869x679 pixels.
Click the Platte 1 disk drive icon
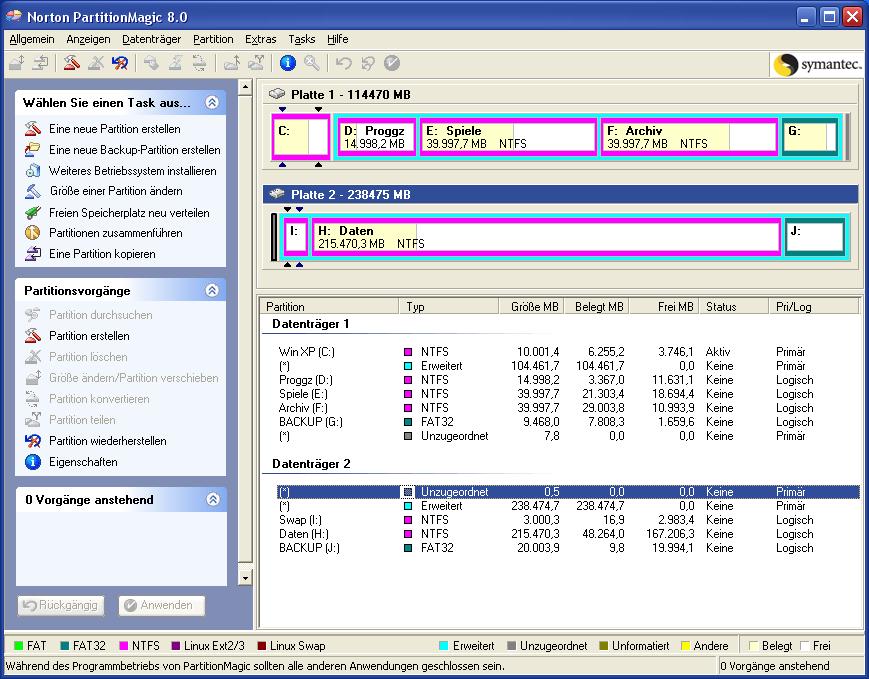277,94
